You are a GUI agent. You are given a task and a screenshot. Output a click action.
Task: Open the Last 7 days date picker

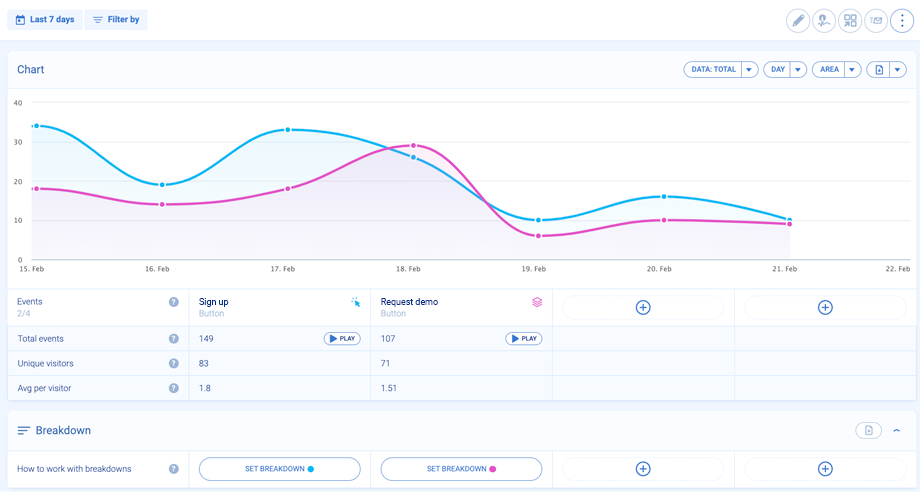pos(45,19)
